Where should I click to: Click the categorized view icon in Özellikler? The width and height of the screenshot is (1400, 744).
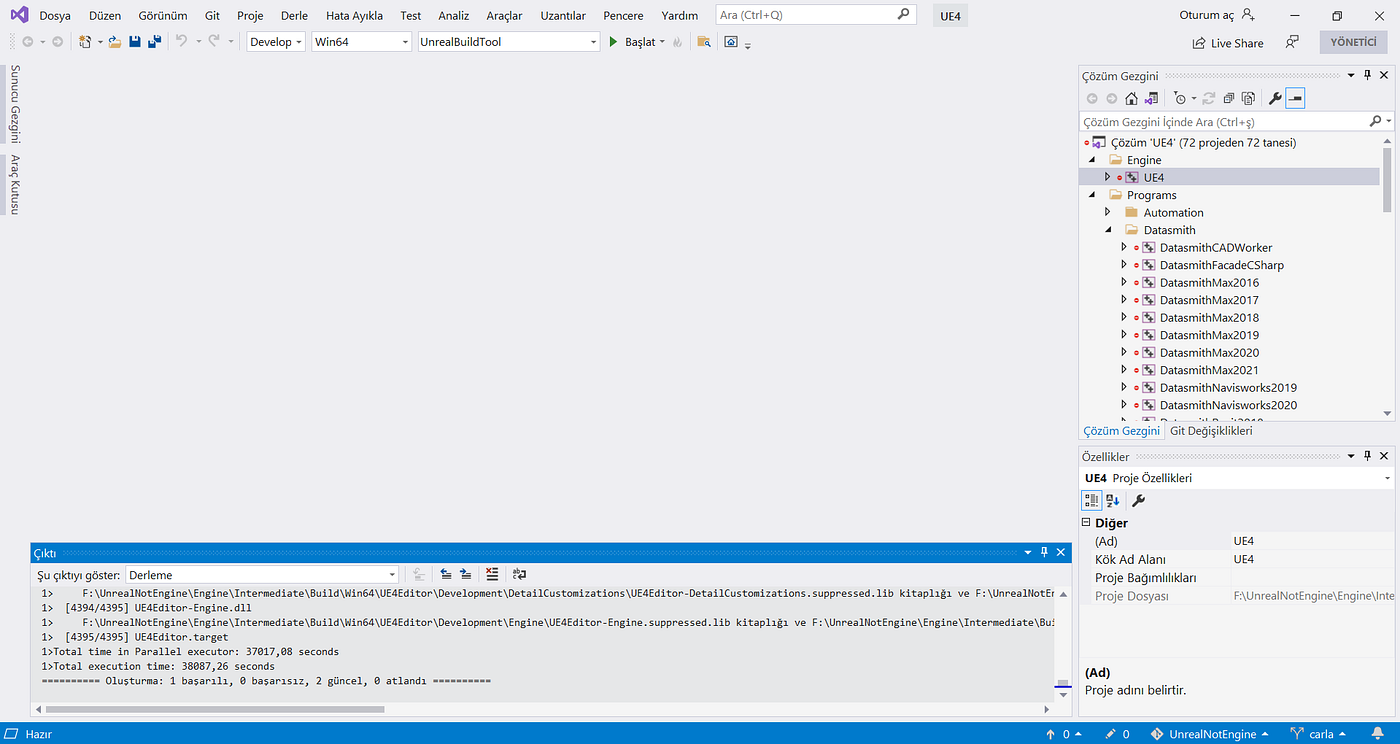point(1092,500)
